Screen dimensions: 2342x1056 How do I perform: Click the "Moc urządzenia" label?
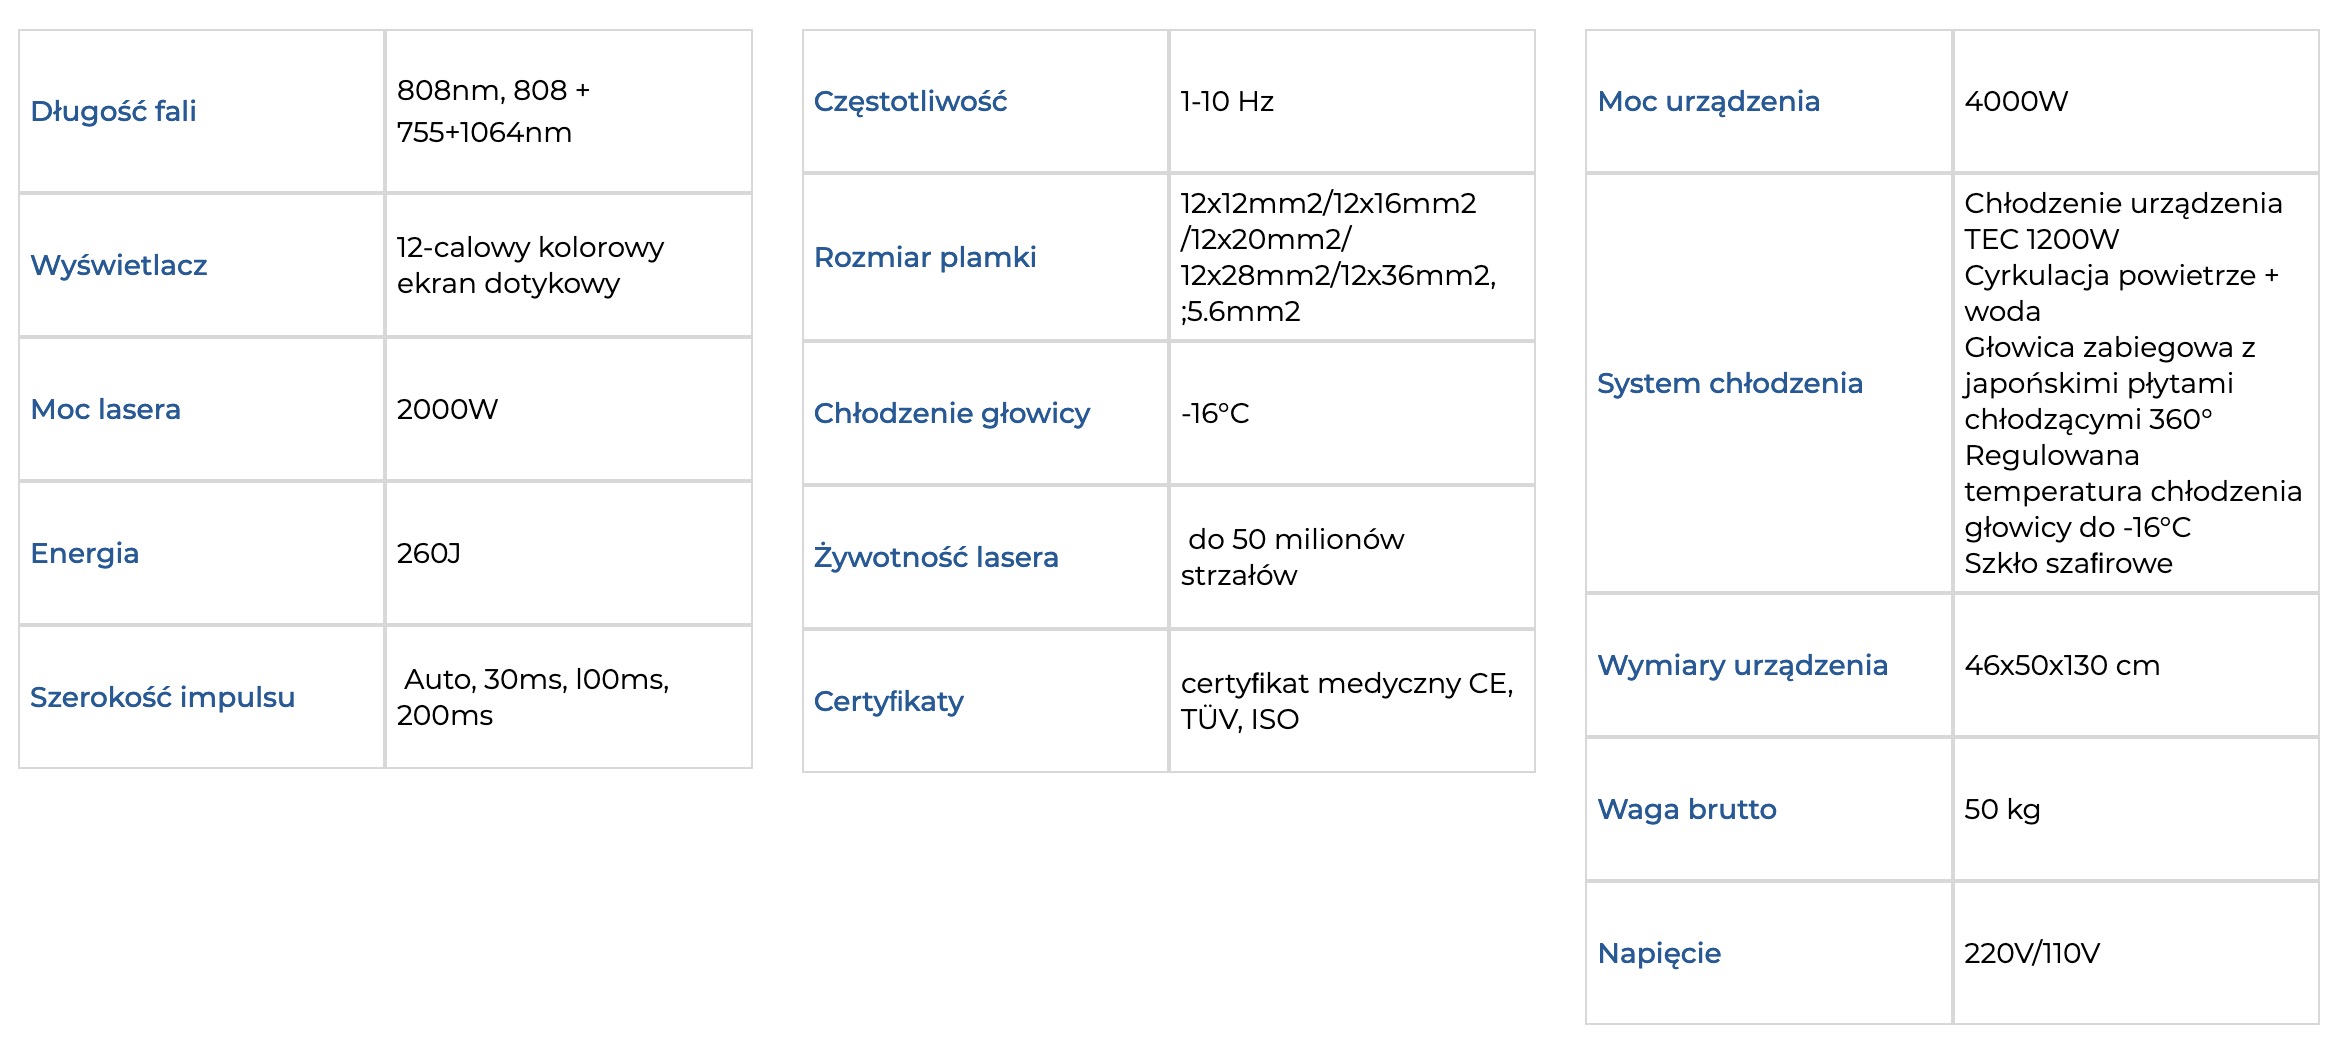point(1709,101)
